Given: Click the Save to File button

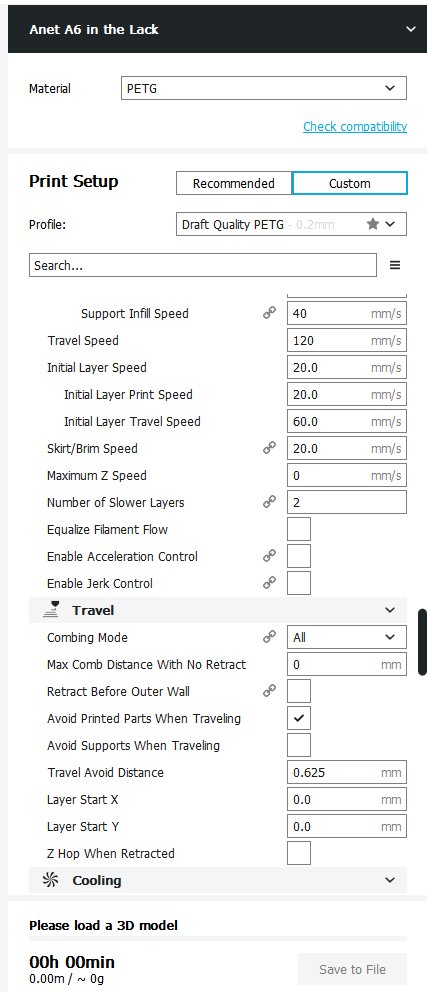Looking at the screenshot, I should click(x=352, y=969).
